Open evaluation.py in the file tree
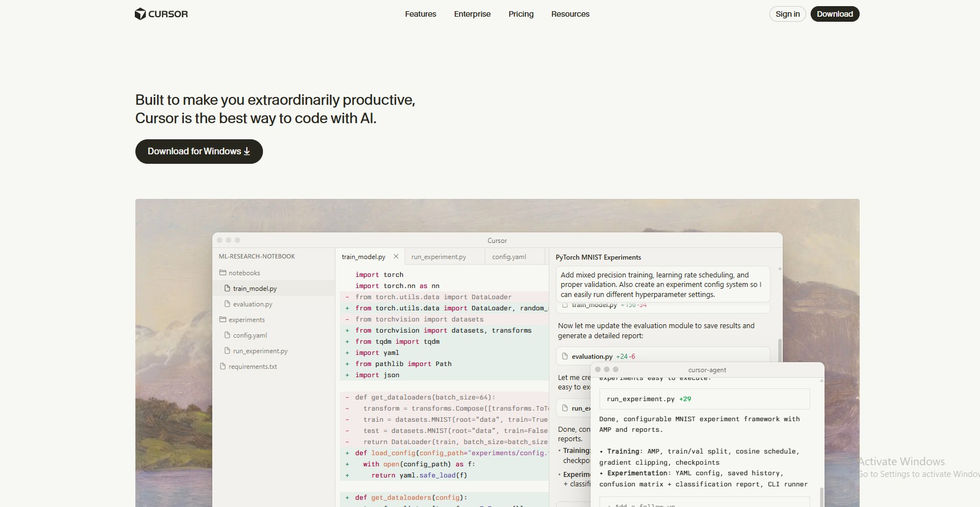 pyautogui.click(x=252, y=304)
